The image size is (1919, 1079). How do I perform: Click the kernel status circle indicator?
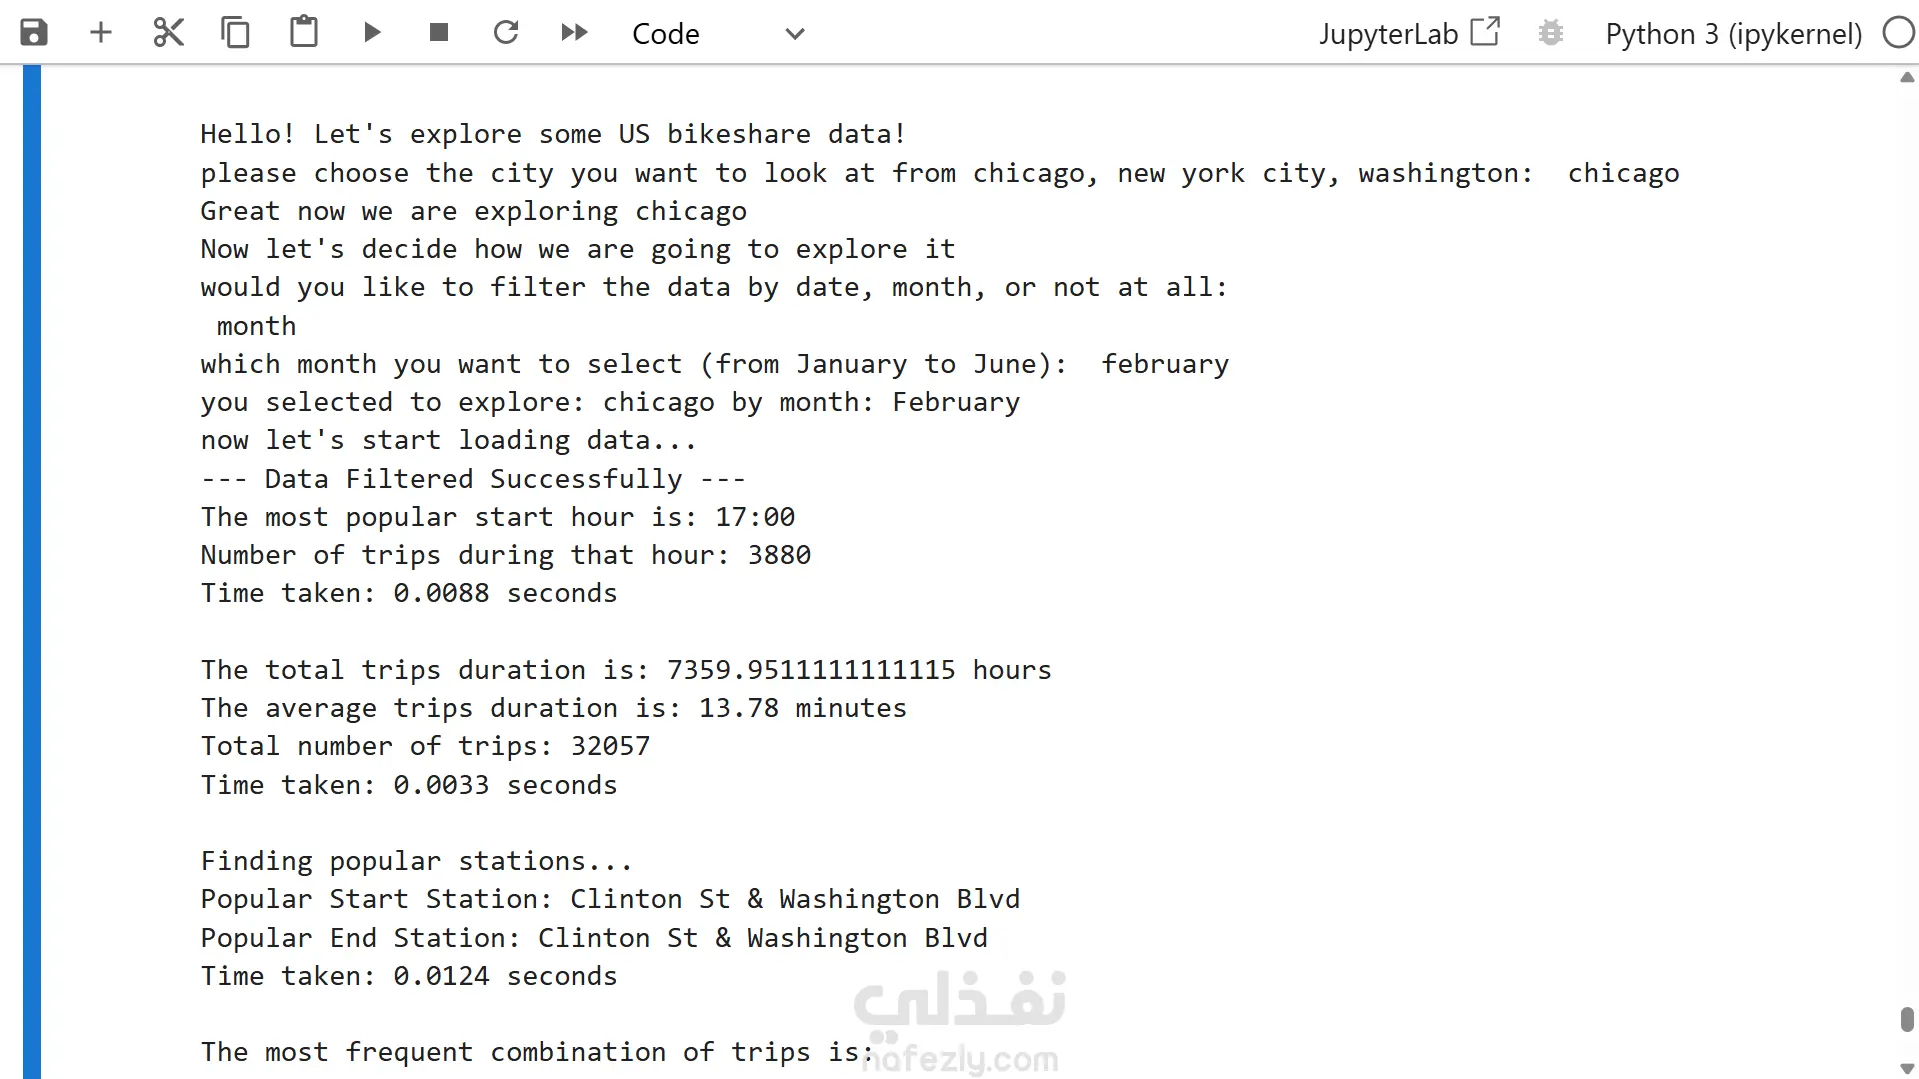tap(1898, 33)
